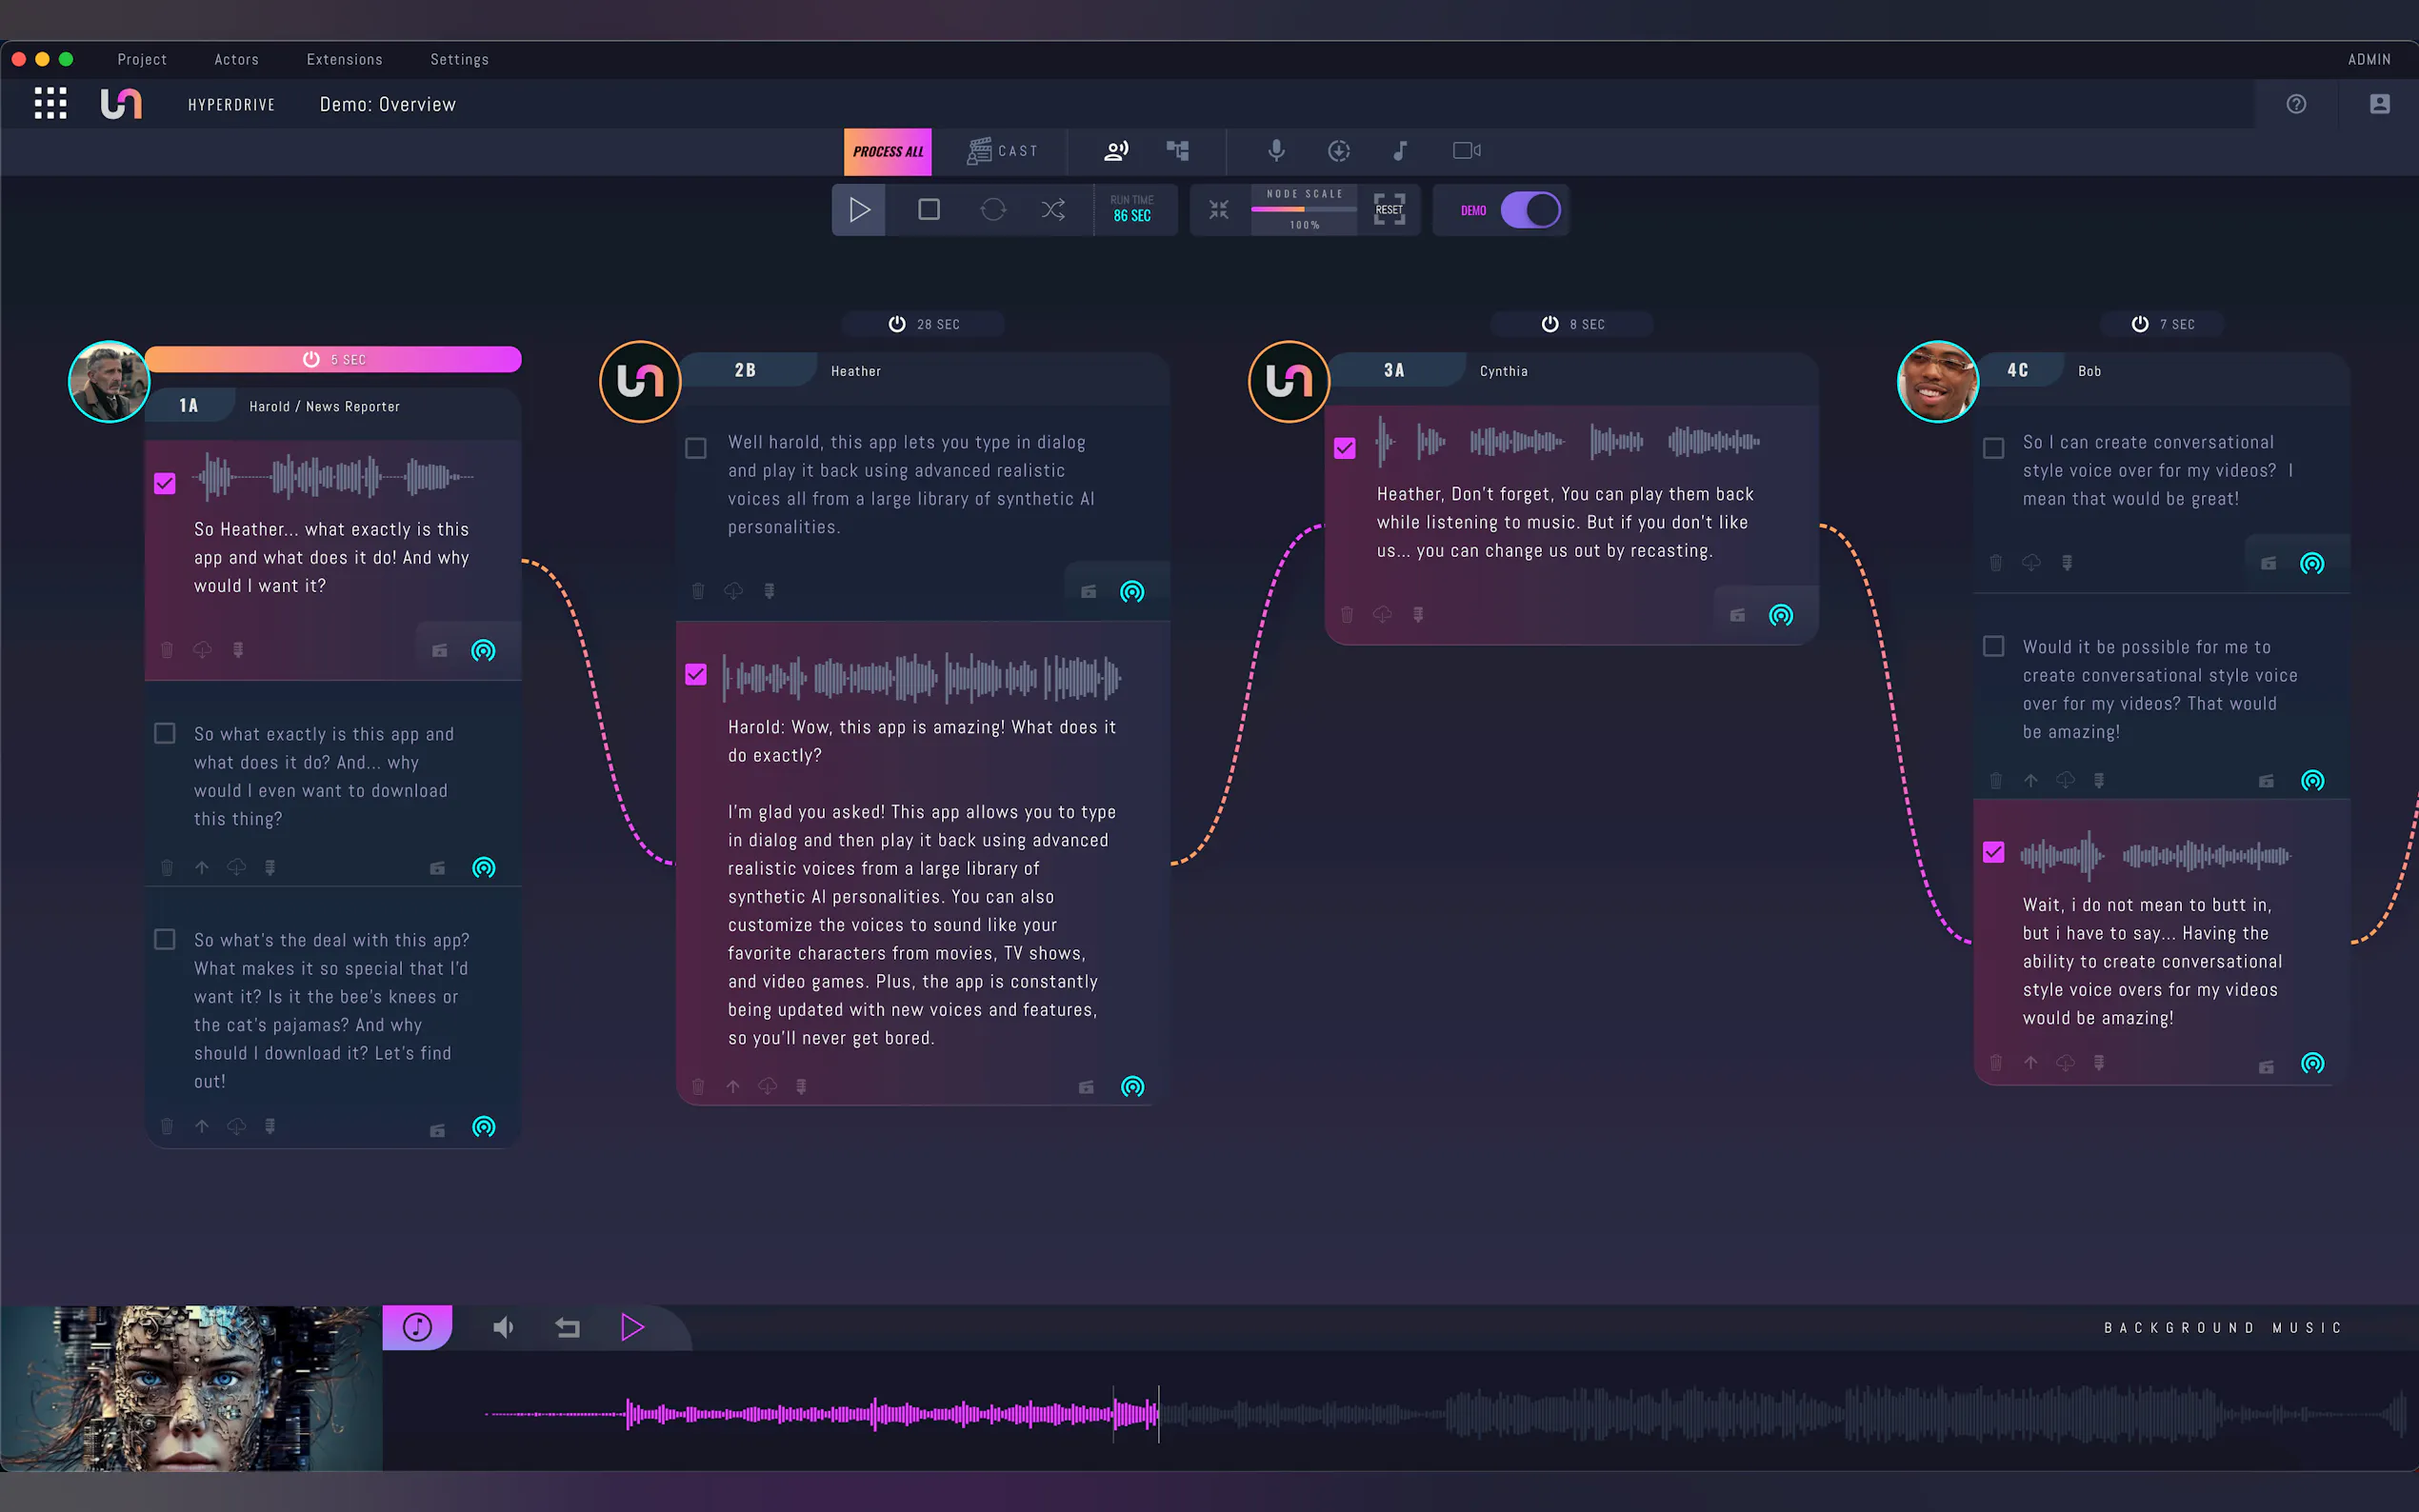Stop playback with the square button
This screenshot has width=2419, height=1512.
pyautogui.click(x=928, y=210)
